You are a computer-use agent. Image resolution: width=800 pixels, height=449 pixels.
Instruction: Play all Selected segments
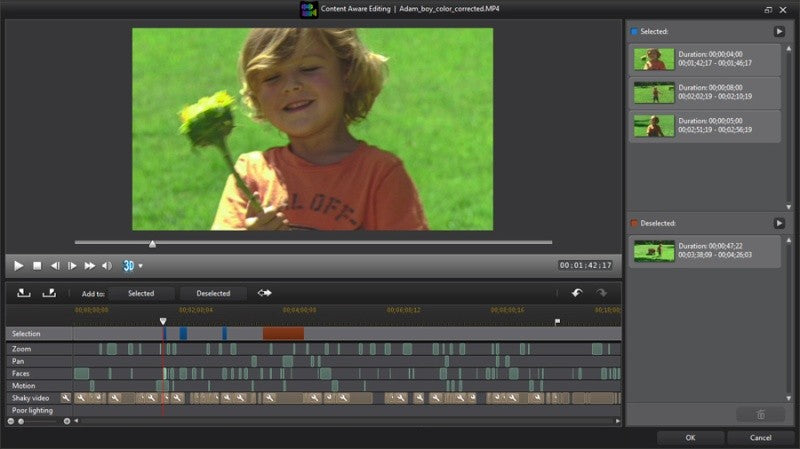pyautogui.click(x=779, y=32)
